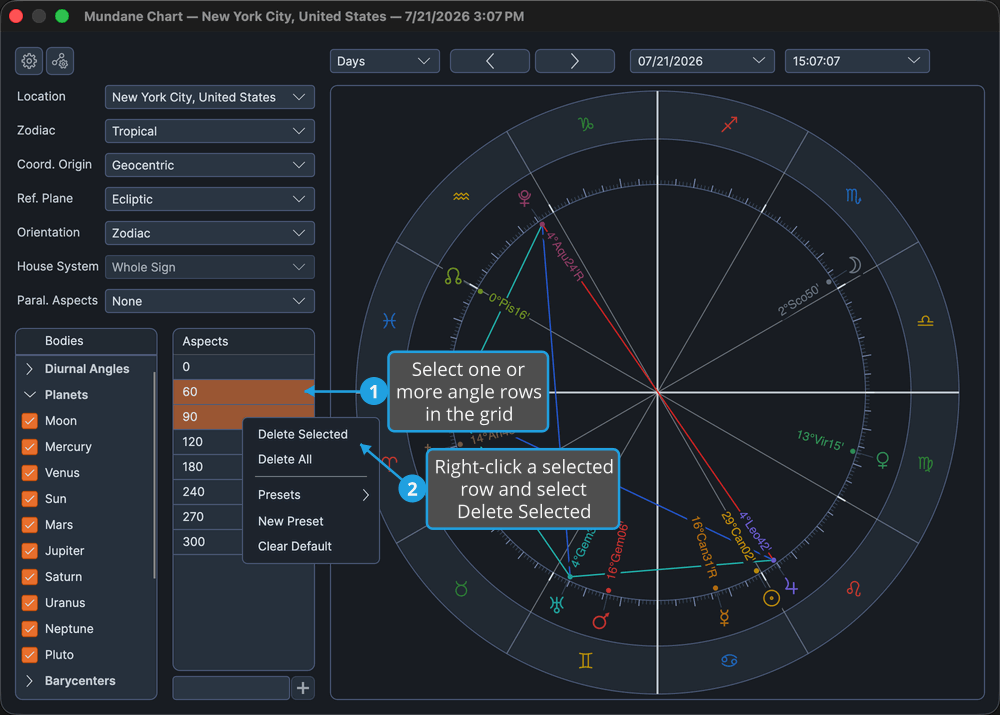
Task: Uncheck the Venus checkbox
Action: [x=29, y=473]
